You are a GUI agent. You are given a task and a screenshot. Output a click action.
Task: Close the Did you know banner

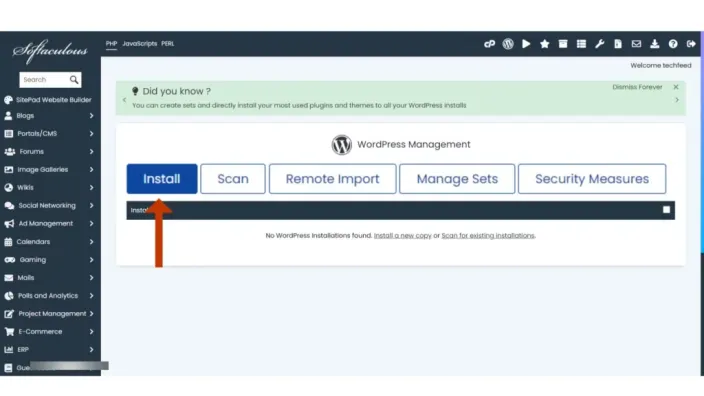[x=676, y=87]
